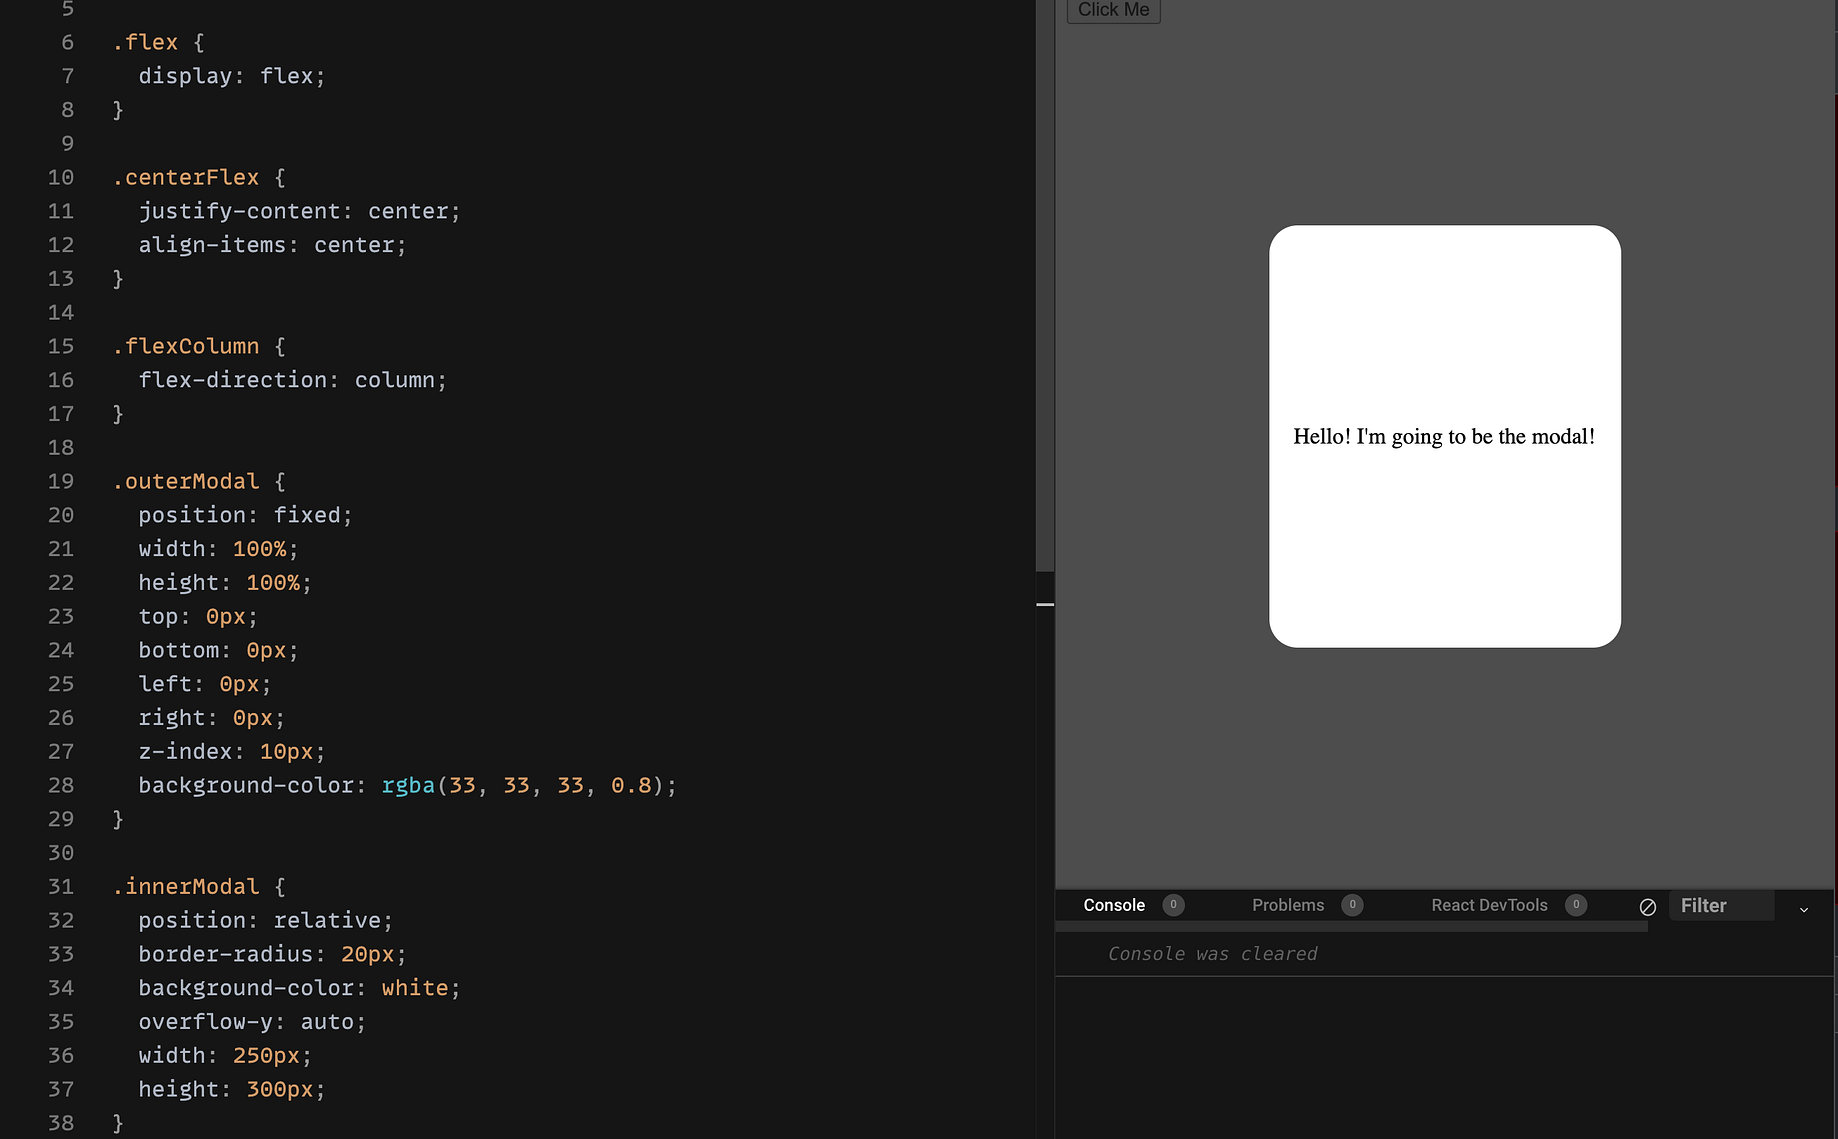Click the modal greeting text in preview
This screenshot has width=1838, height=1139.
(x=1443, y=436)
